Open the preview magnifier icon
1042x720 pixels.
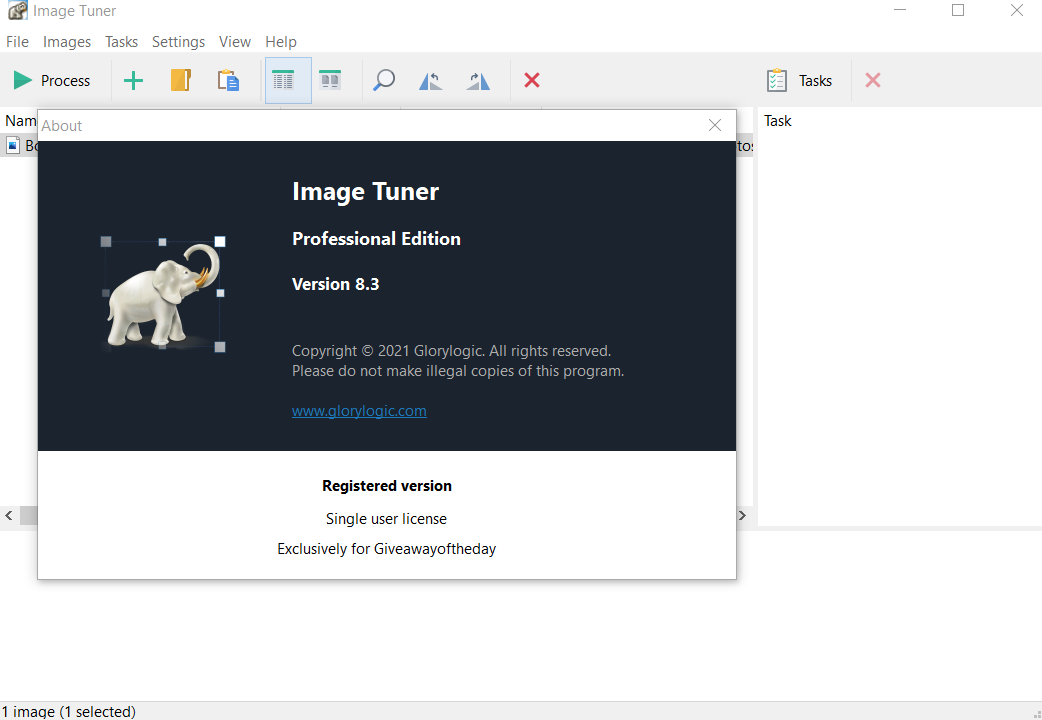[x=384, y=80]
